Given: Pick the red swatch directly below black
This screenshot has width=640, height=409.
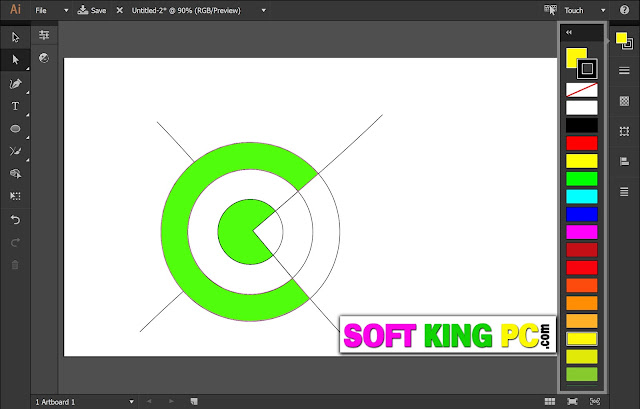Looking at the screenshot, I should pyautogui.click(x=582, y=143).
